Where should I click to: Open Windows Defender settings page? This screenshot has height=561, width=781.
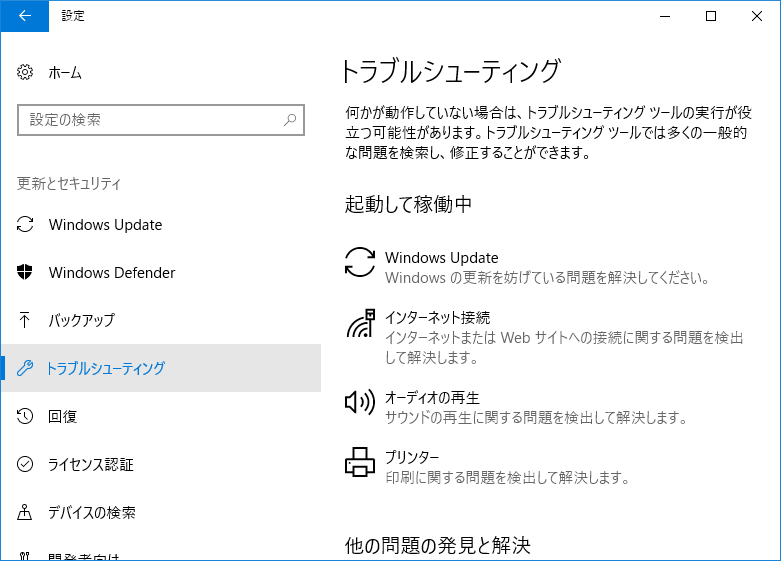[112, 273]
